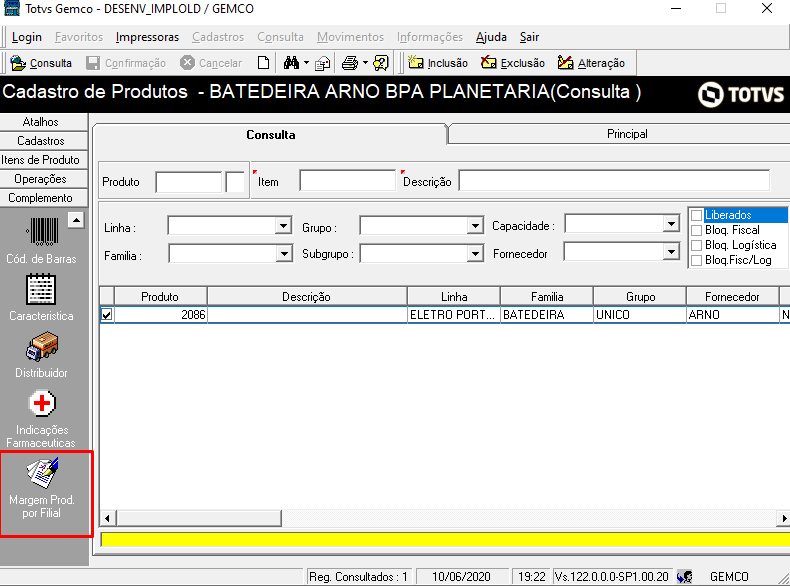The width and height of the screenshot is (790, 586).
Task: Click the Consulta toolbar icon
Action: point(18,63)
